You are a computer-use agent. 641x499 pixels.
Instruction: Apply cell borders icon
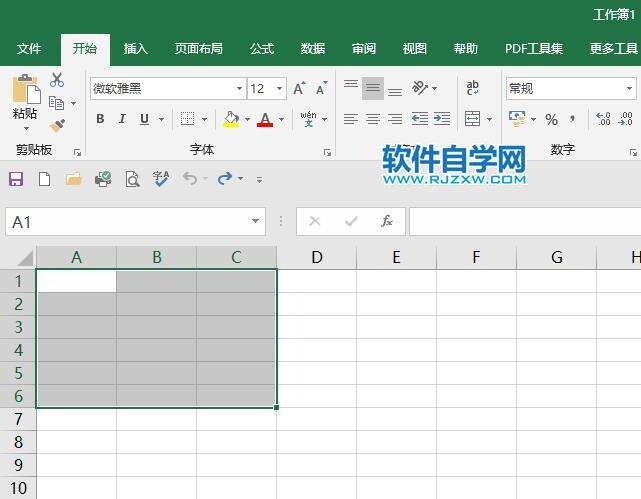[x=187, y=119]
